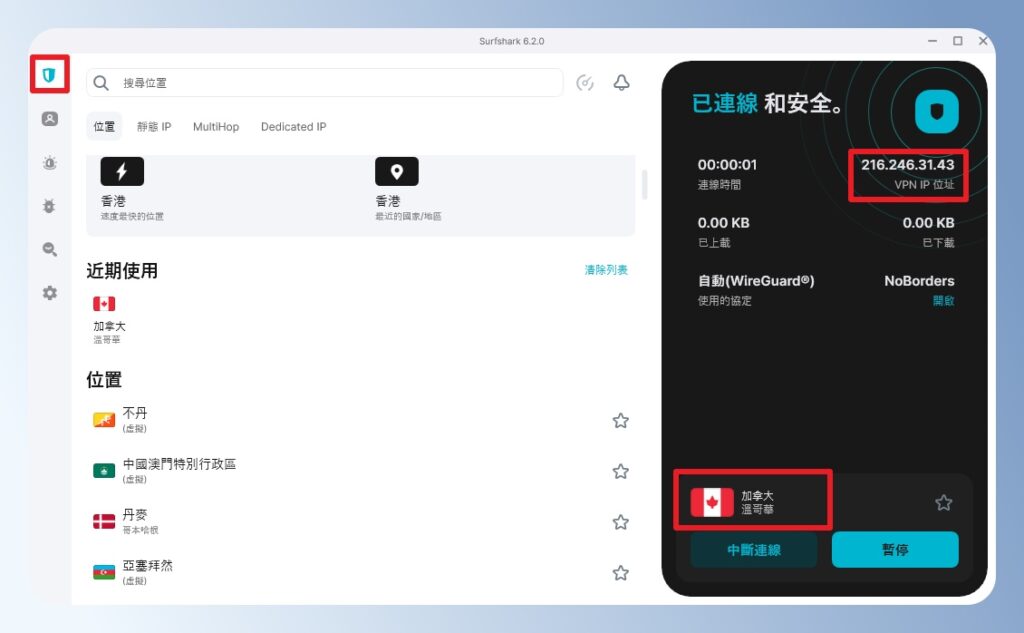Pause the connection using 暫停
The height and width of the screenshot is (633, 1024).
895,550
